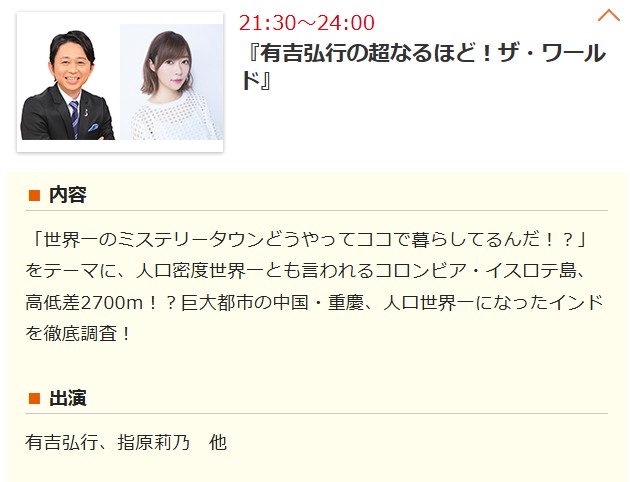The width and height of the screenshot is (630, 482).
Task: Click the wrapped title ending ド』
Action: pyautogui.click(x=257, y=81)
